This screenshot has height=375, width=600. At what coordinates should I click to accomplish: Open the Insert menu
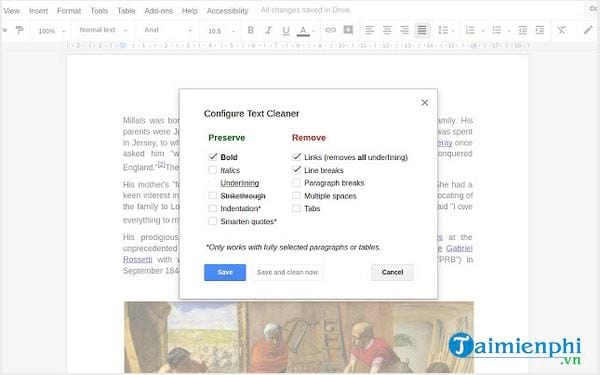point(38,11)
